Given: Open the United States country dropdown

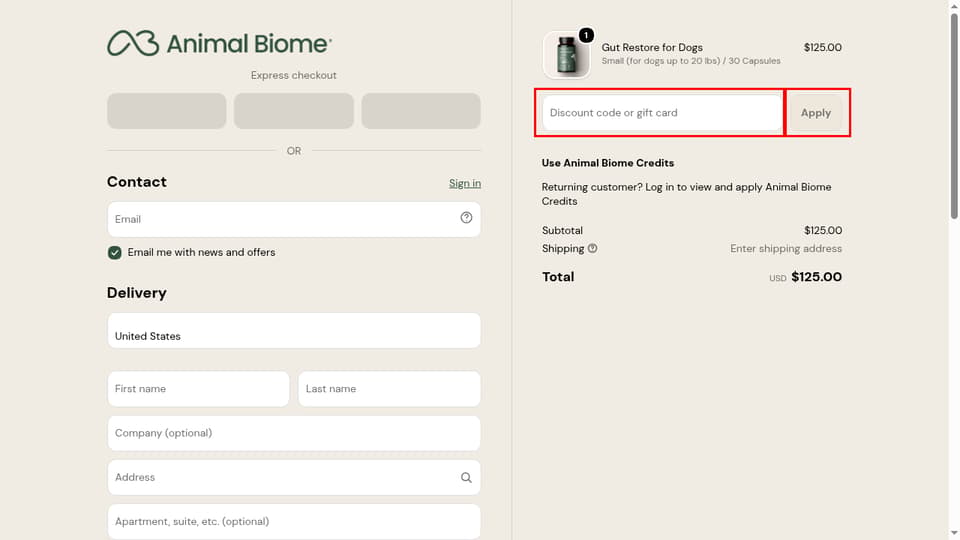Looking at the screenshot, I should pyautogui.click(x=294, y=331).
